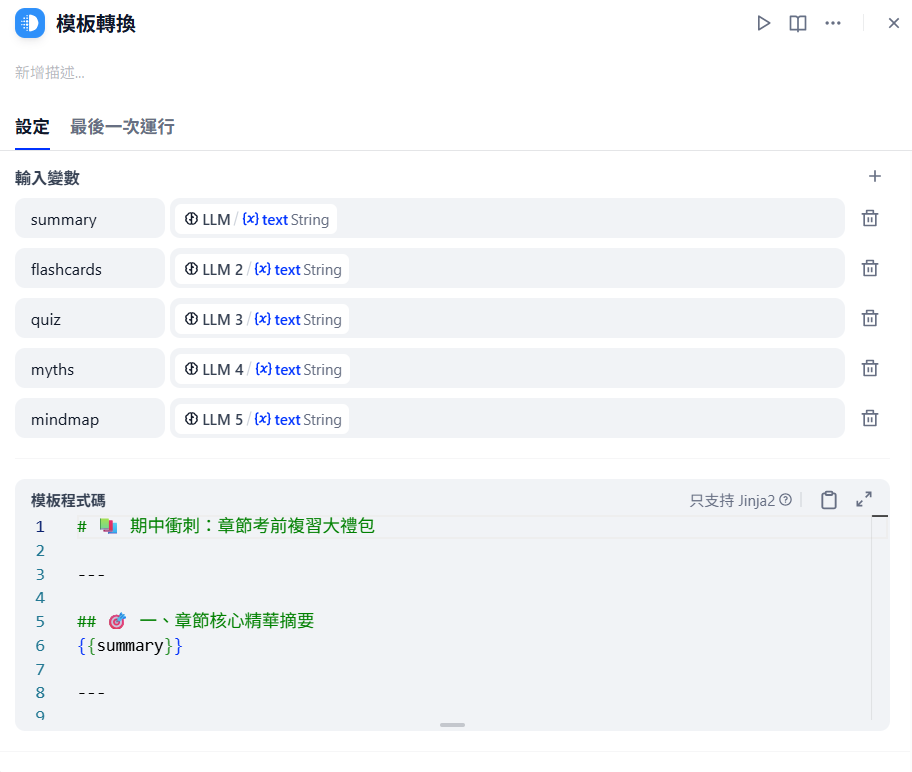Expand the code editor to fullscreen
The image size is (912, 772).
pyautogui.click(x=864, y=499)
